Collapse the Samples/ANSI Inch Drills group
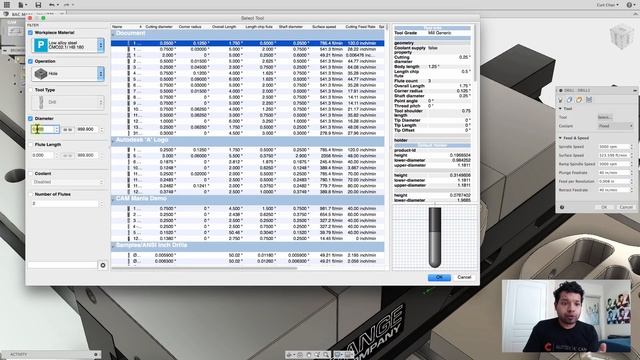This screenshot has height=360, width=640. pos(113,246)
